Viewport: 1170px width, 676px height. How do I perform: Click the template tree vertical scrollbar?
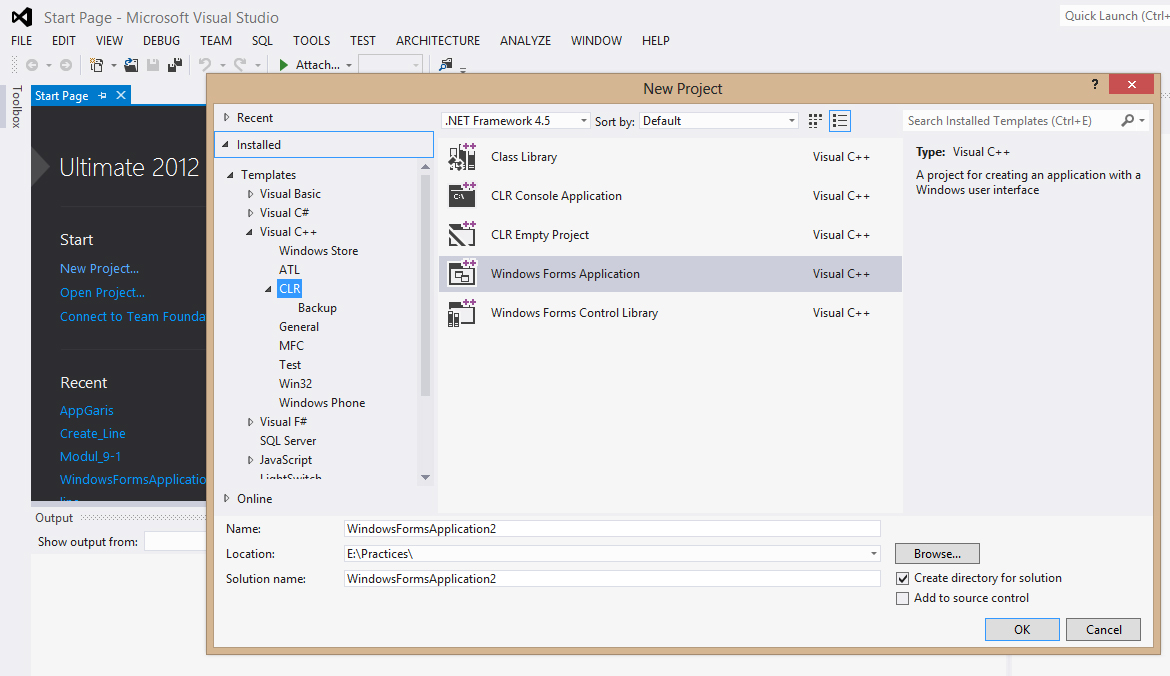coord(425,284)
